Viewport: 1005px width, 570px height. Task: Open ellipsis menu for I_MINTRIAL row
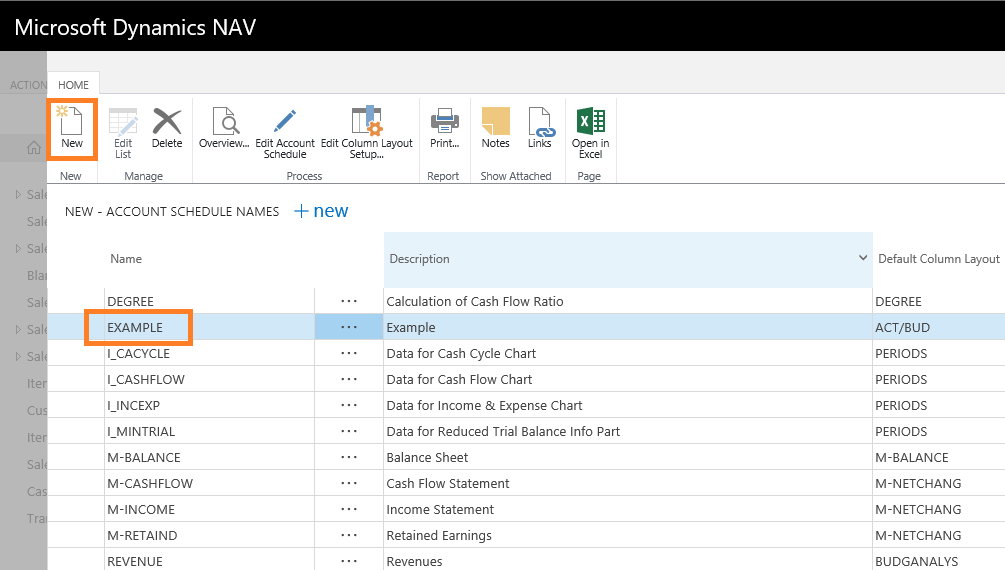[x=349, y=431]
